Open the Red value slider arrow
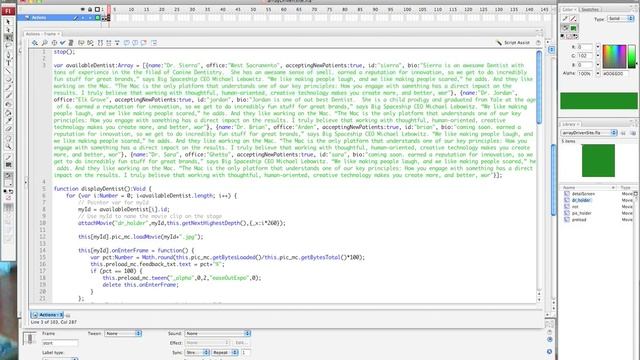 pos(598,47)
